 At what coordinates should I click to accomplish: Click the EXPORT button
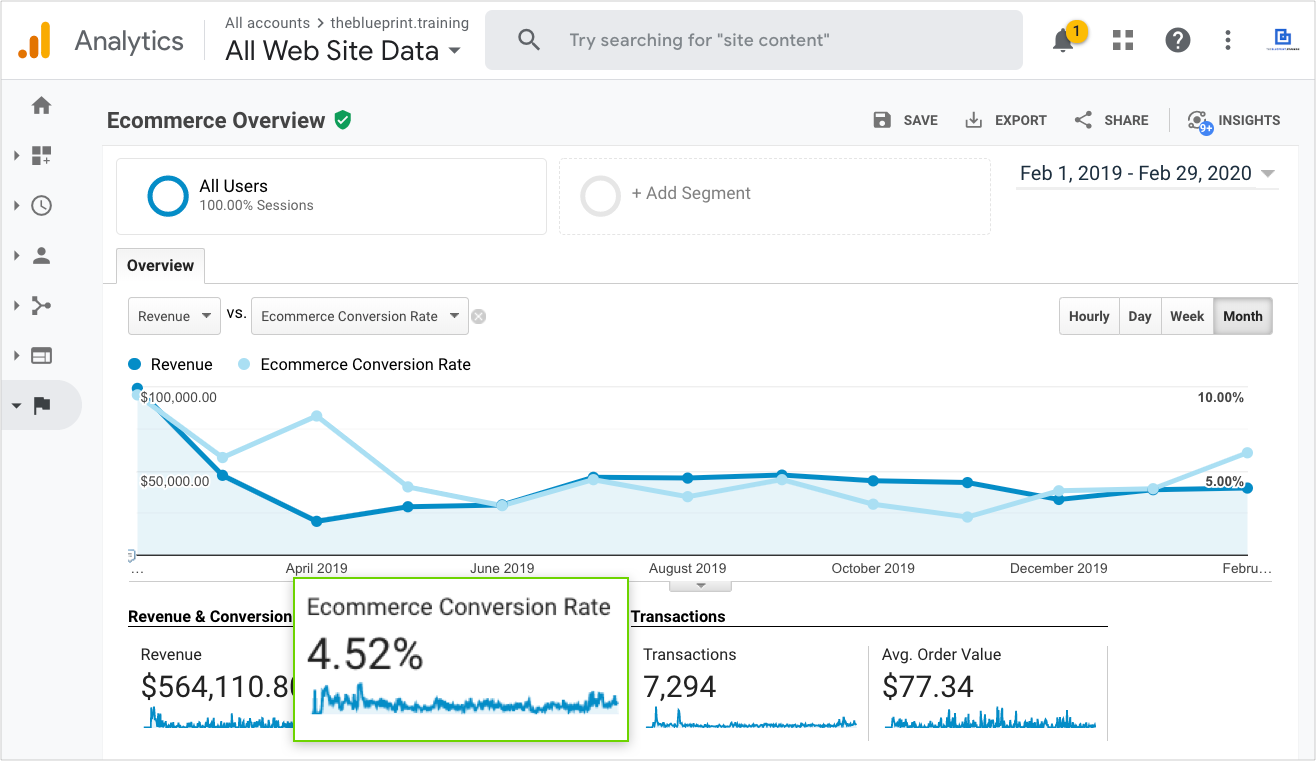(x=1005, y=120)
